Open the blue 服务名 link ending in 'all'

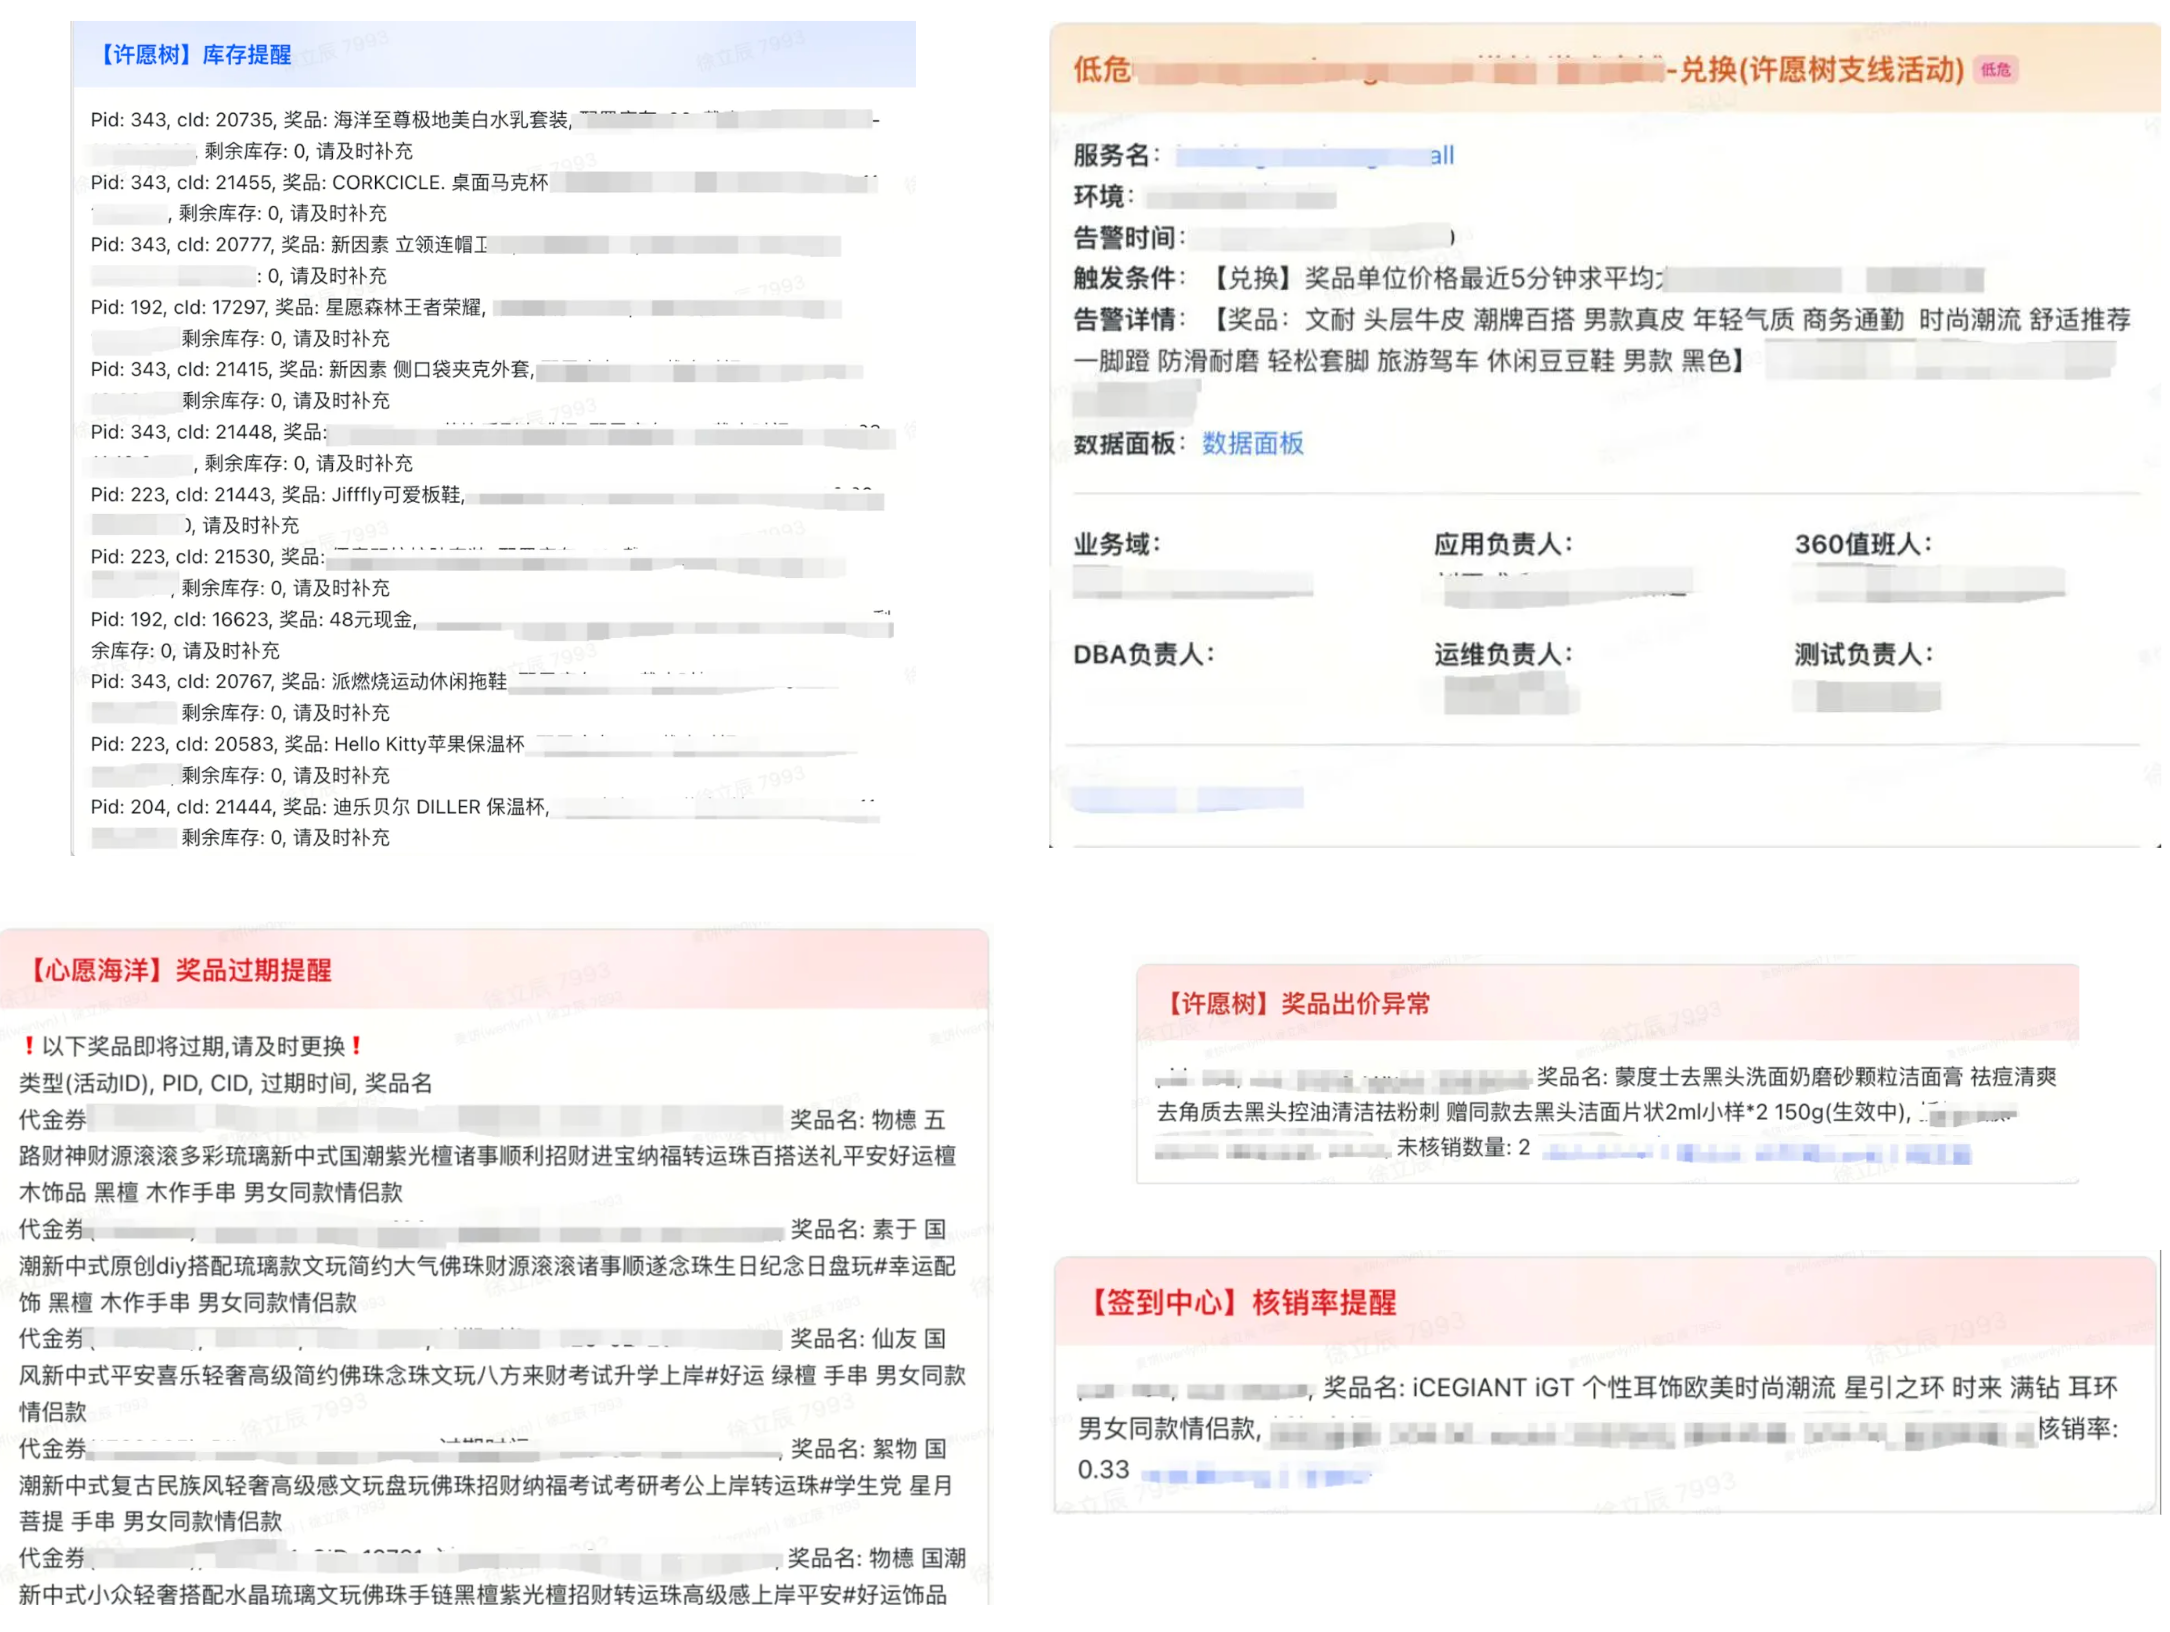coord(1314,156)
